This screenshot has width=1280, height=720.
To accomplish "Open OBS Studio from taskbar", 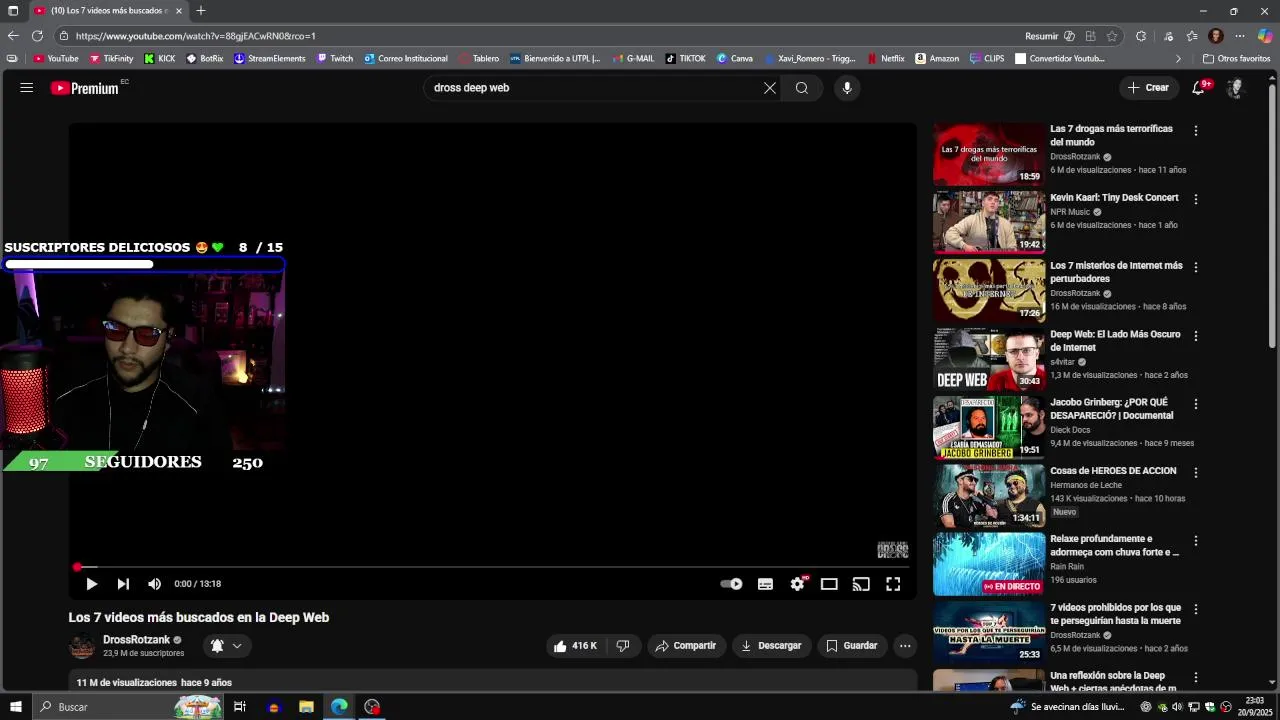I will (x=372, y=707).
